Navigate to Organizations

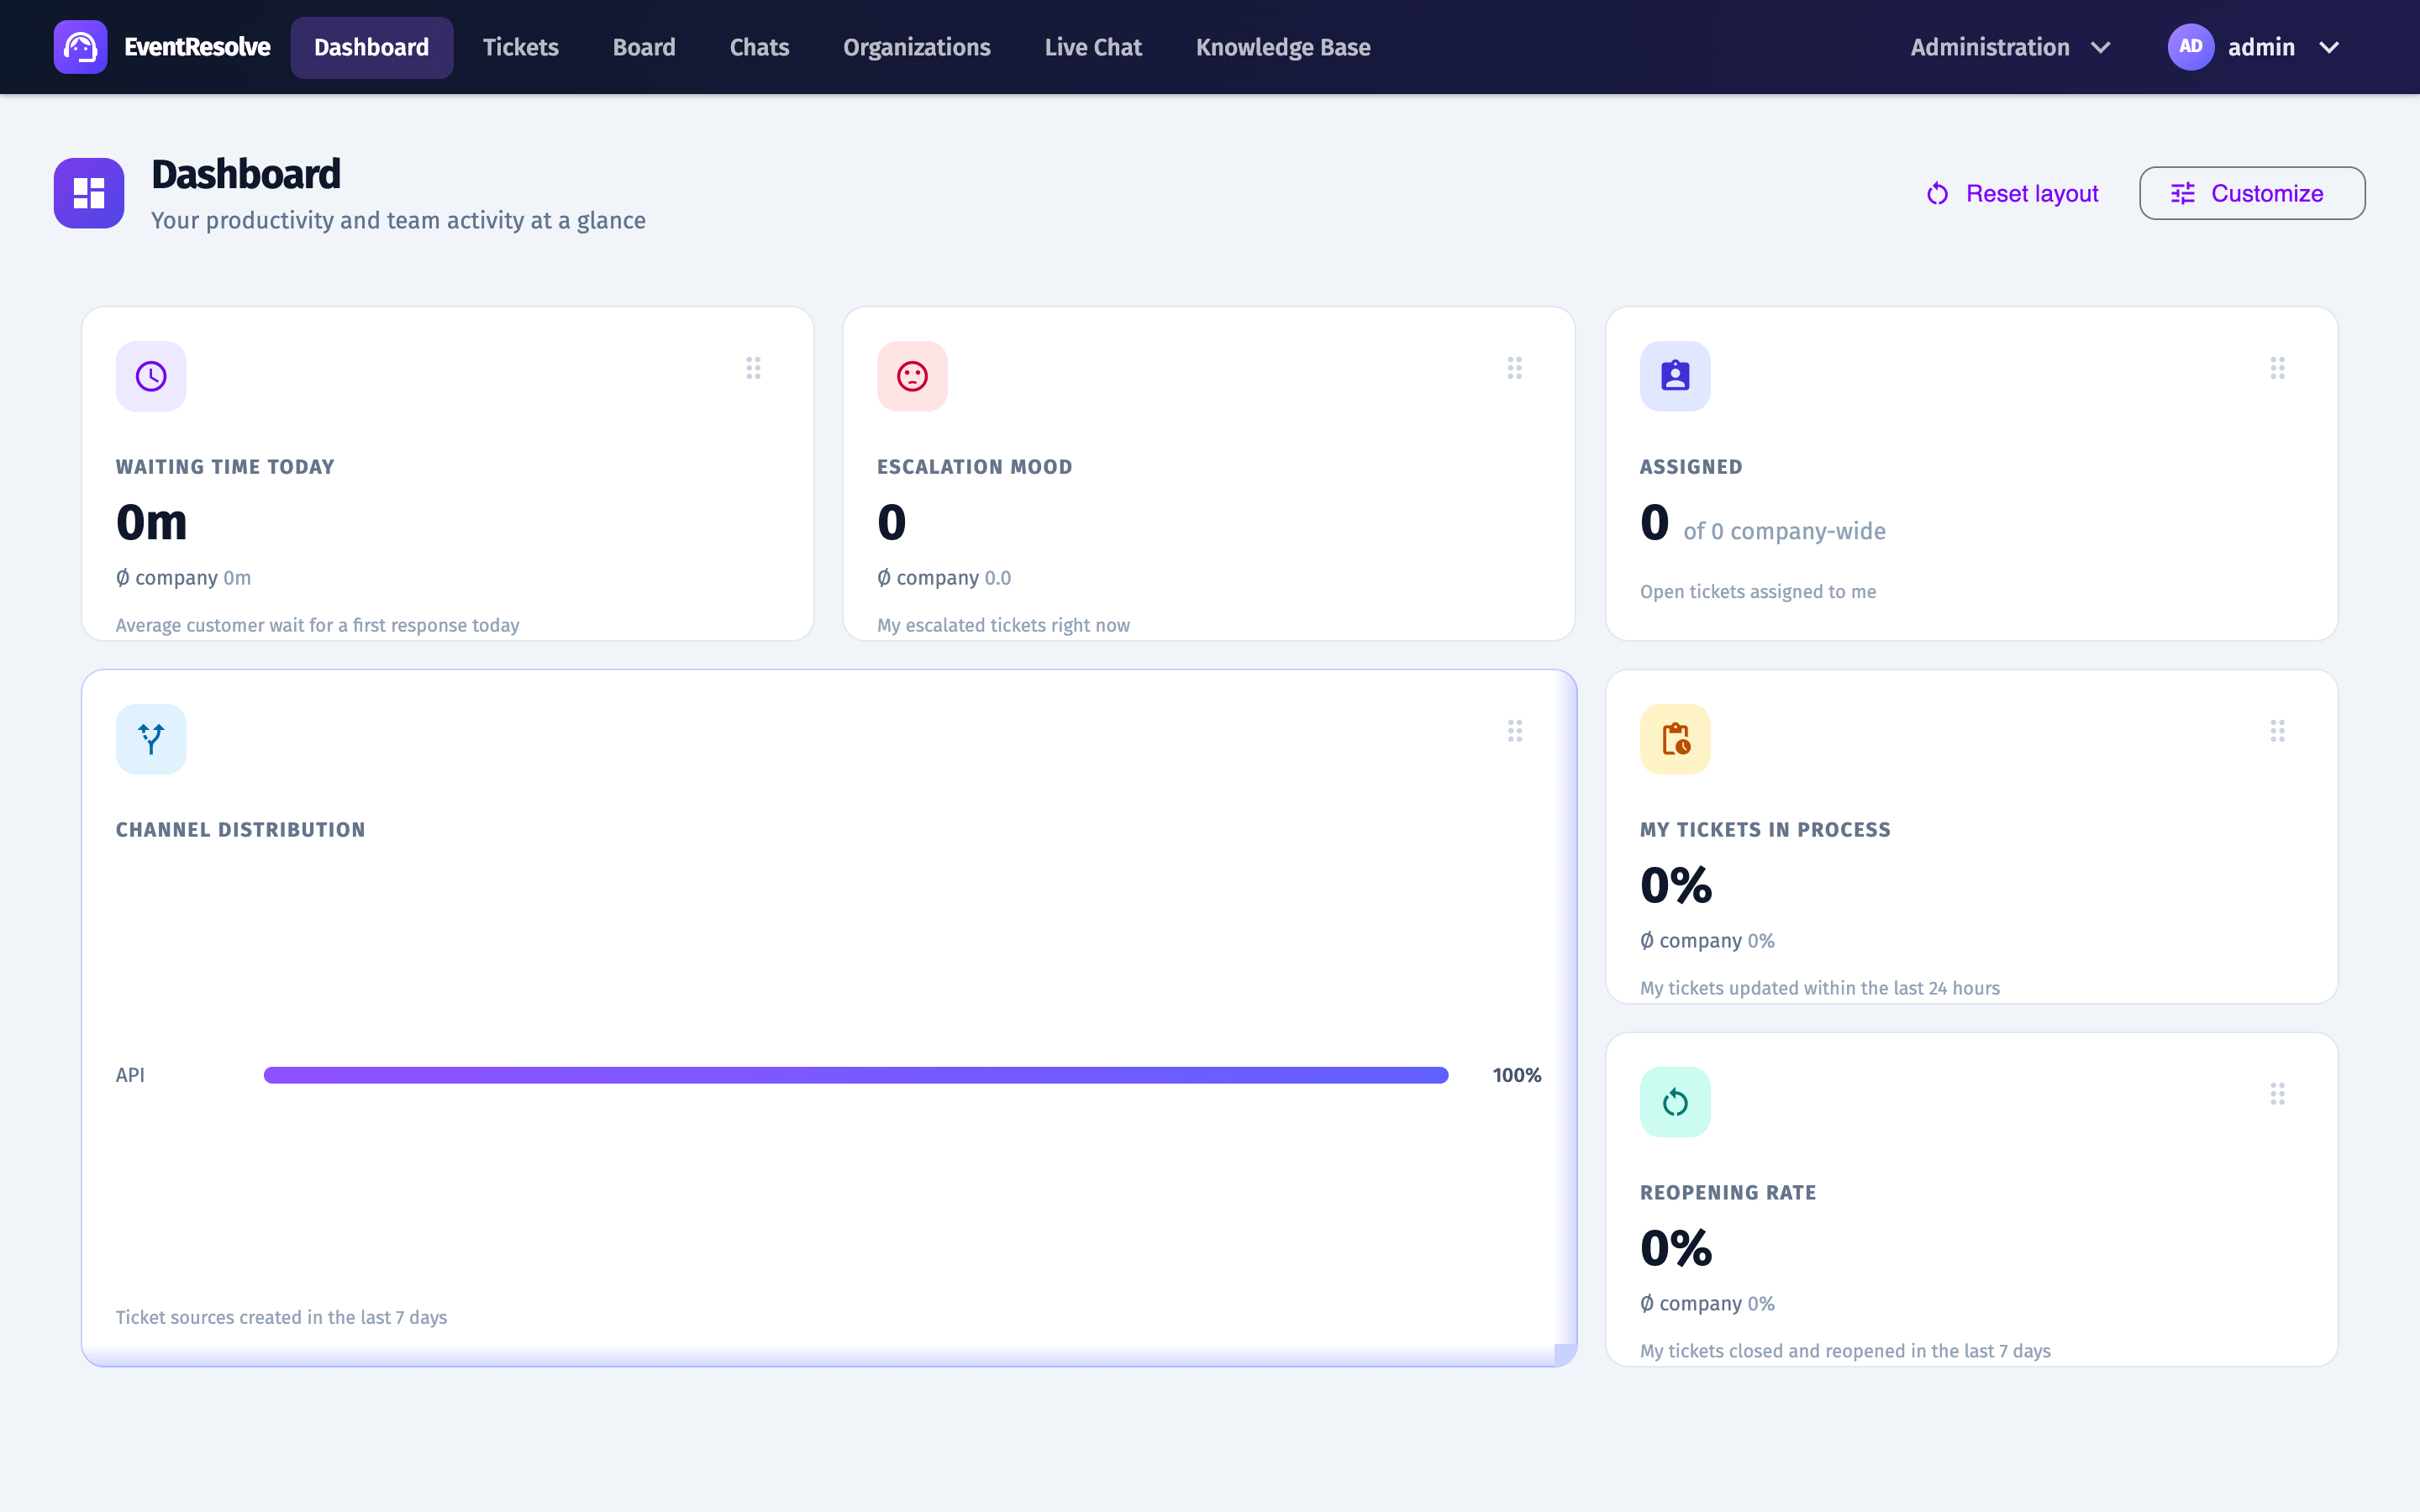click(916, 47)
